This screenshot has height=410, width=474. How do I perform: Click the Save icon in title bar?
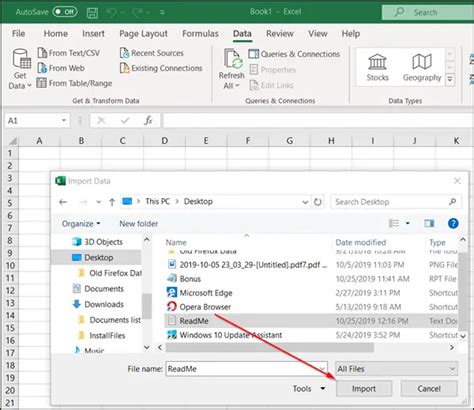point(92,13)
